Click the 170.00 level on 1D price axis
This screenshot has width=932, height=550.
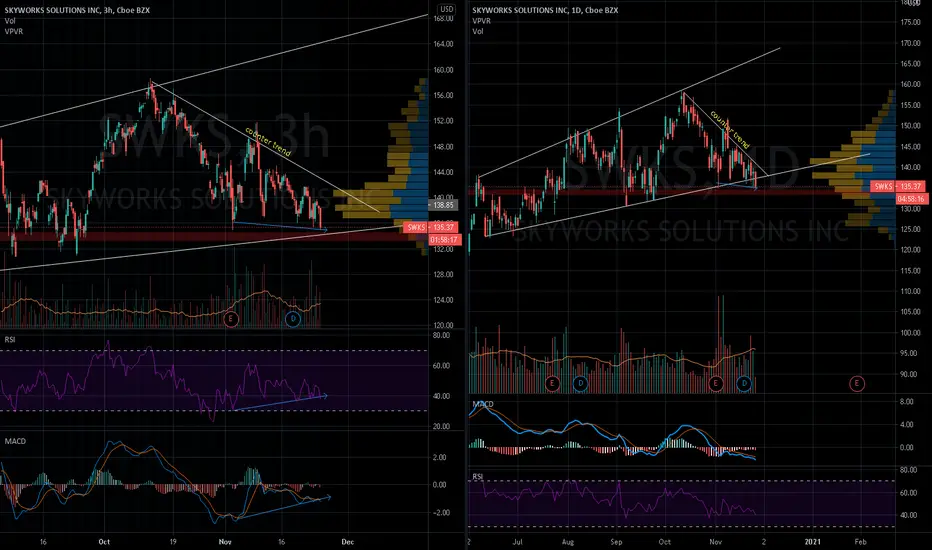pyautogui.click(x=911, y=43)
